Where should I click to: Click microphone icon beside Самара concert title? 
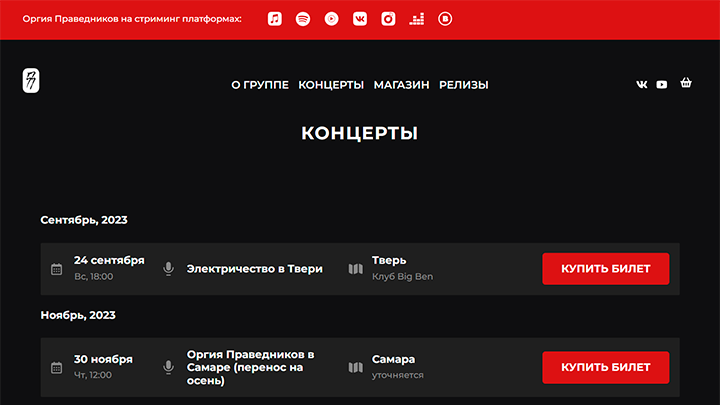(x=169, y=367)
